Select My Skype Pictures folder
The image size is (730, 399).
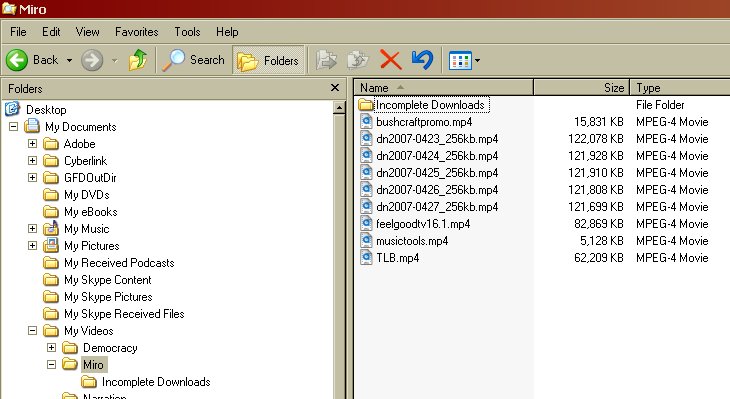108,297
